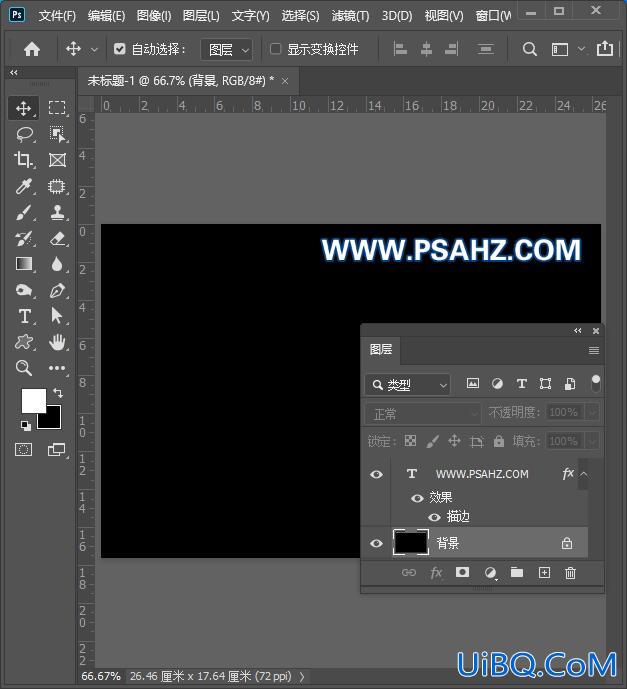Click the 背景 layer thumbnail
This screenshot has height=689, width=627.
(x=410, y=543)
